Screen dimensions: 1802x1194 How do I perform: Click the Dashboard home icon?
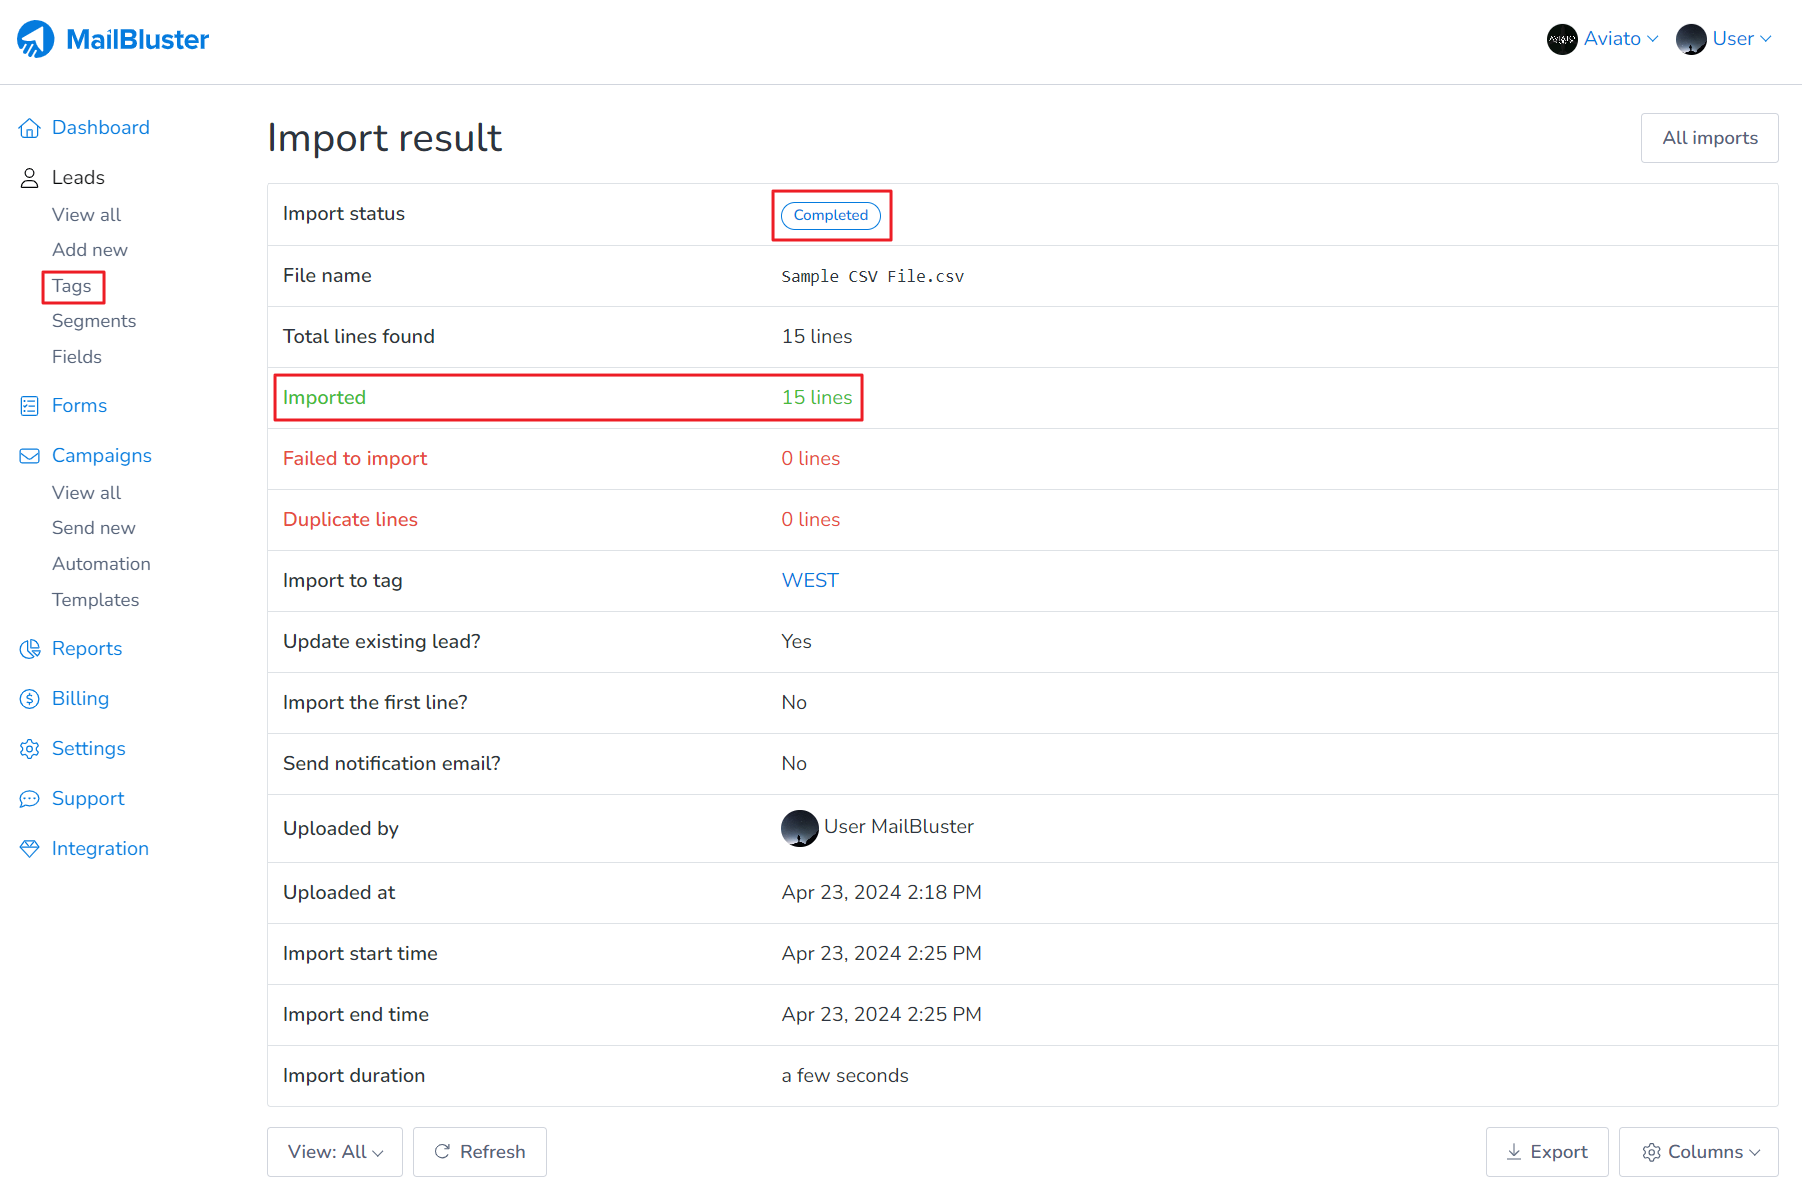[30, 128]
